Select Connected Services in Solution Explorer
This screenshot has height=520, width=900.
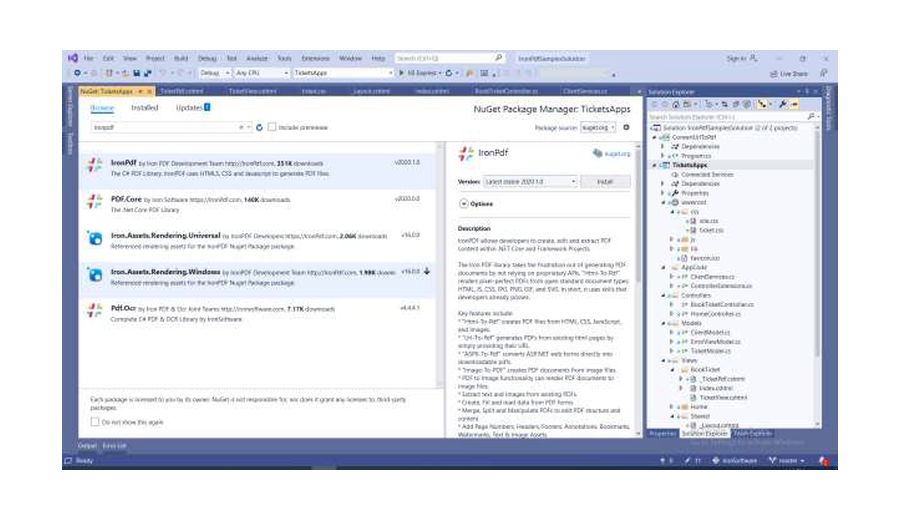707,174
